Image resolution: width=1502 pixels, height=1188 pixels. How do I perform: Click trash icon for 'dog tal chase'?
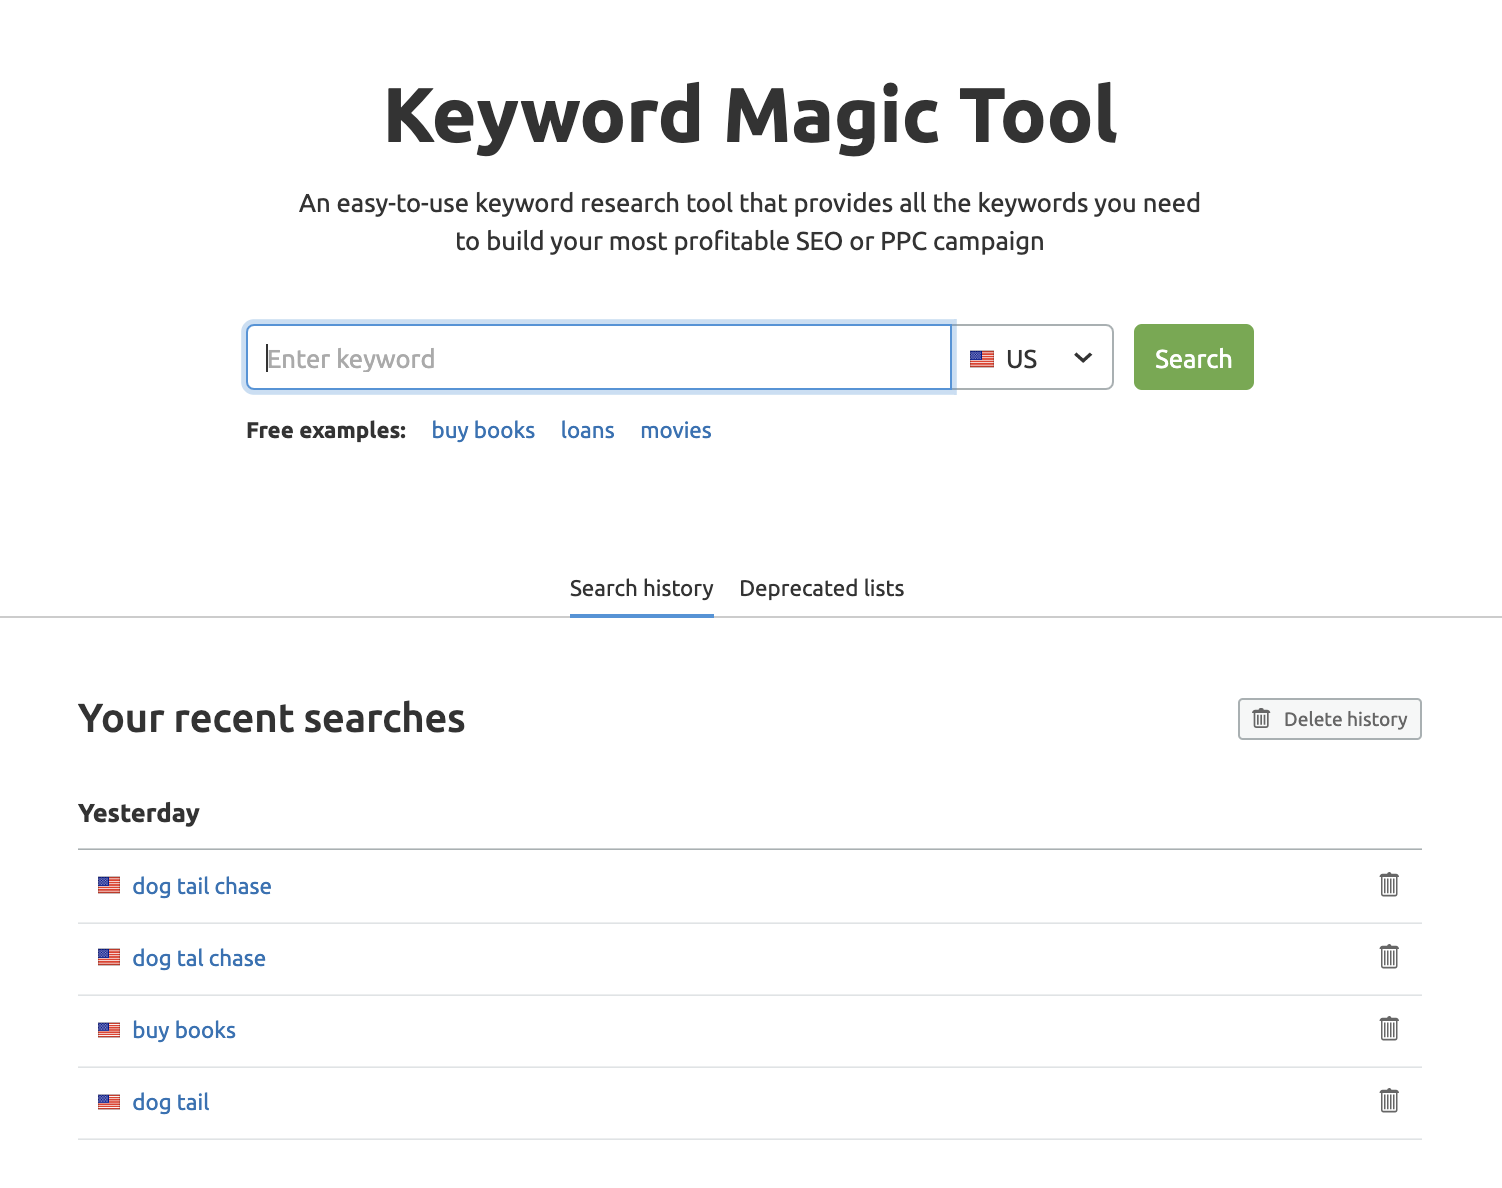pos(1389,957)
